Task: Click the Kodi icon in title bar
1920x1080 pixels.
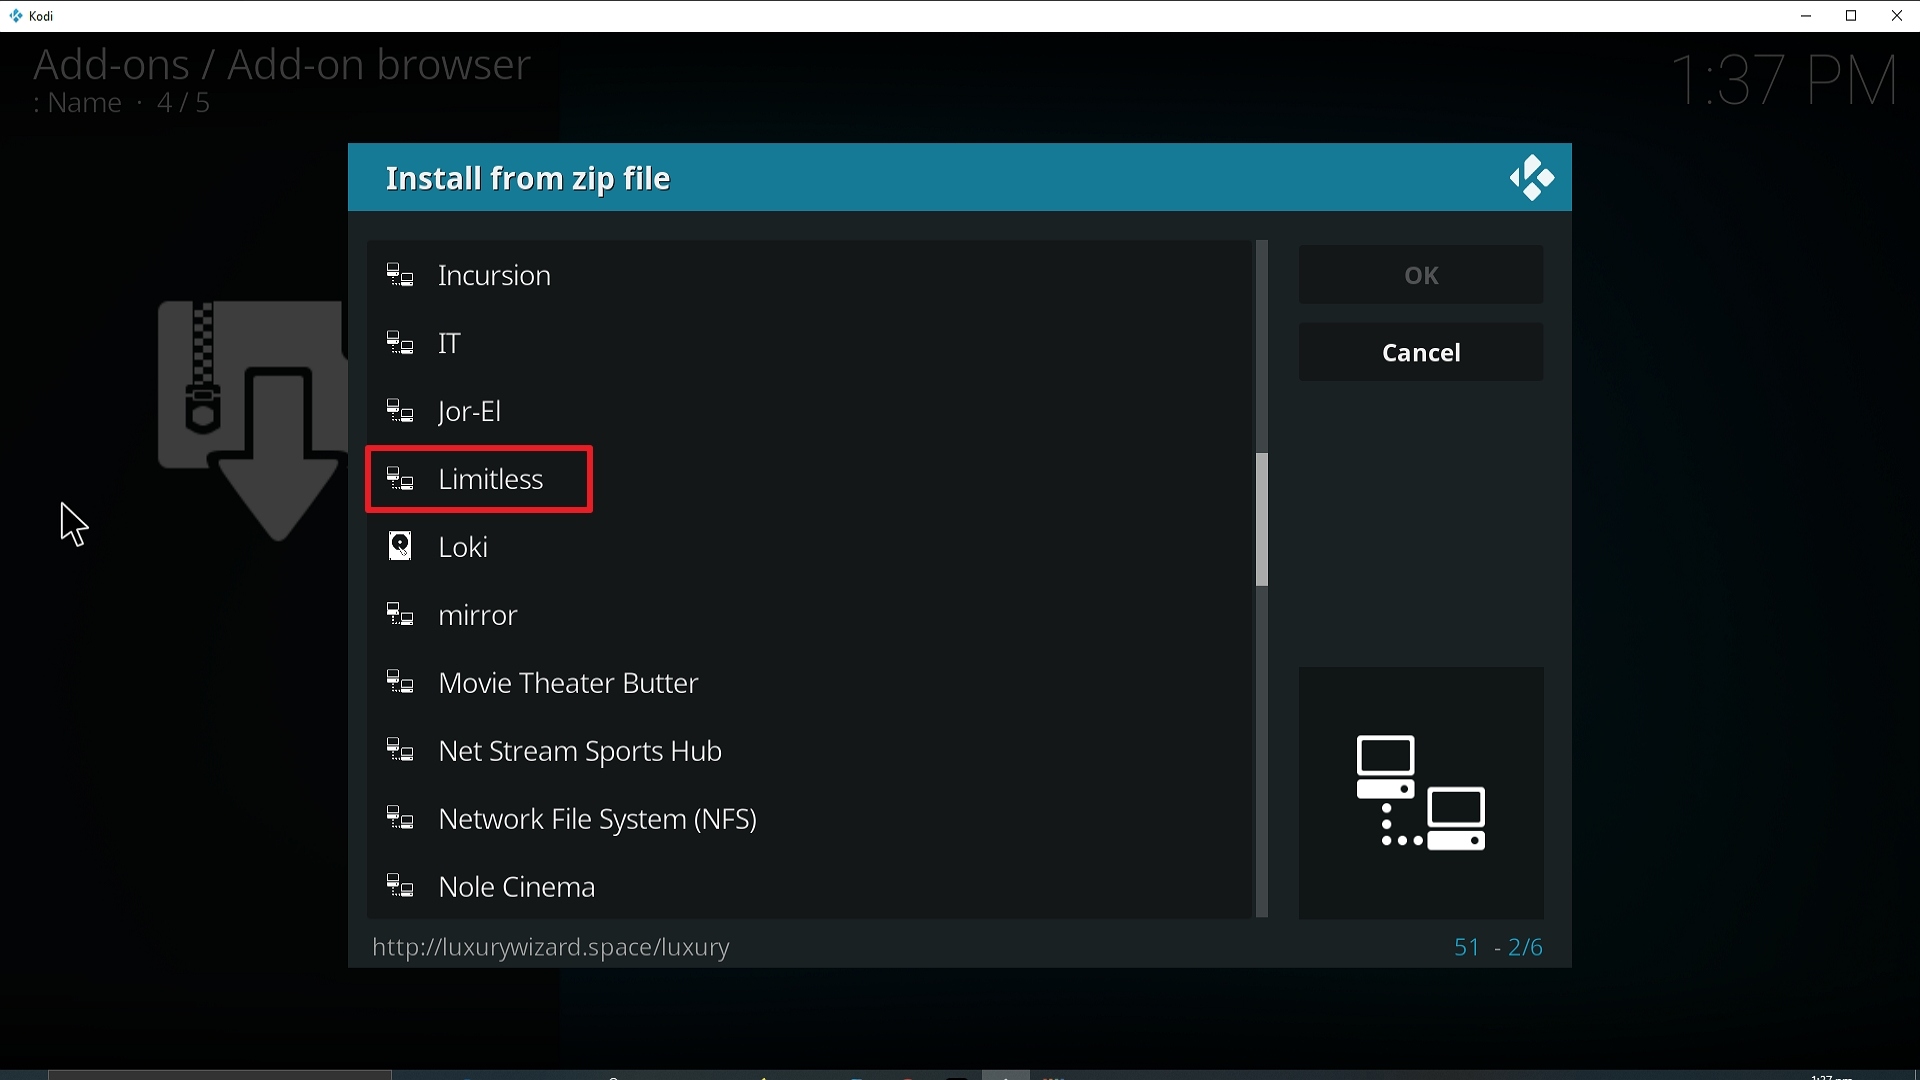Action: [x=16, y=16]
